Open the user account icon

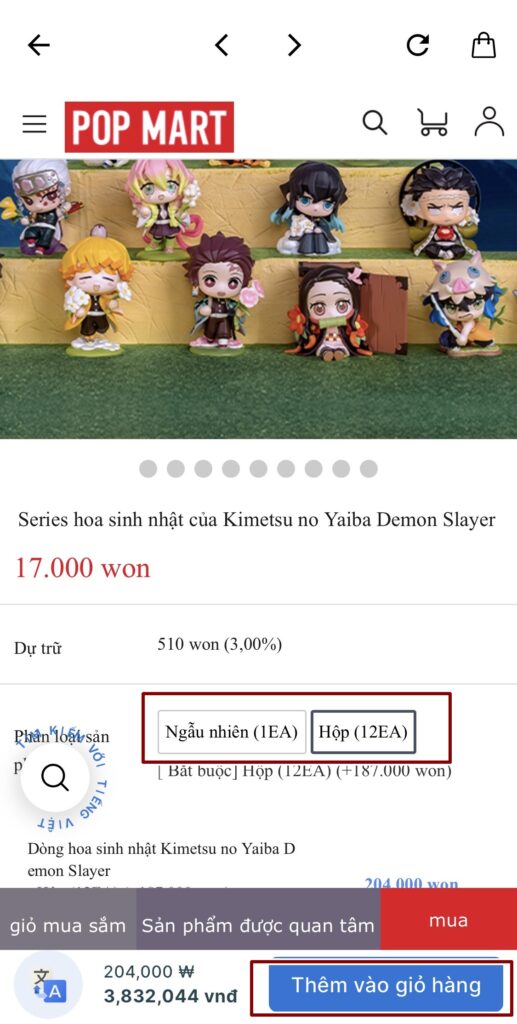click(490, 122)
